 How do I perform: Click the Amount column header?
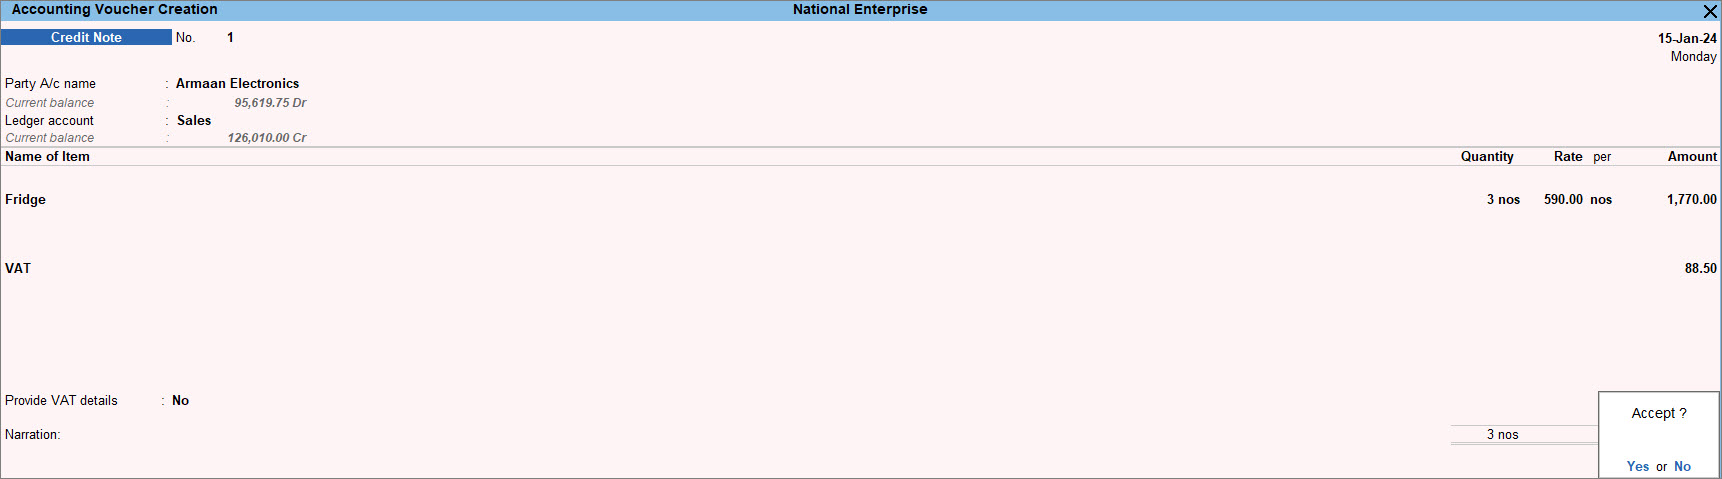[x=1692, y=156]
